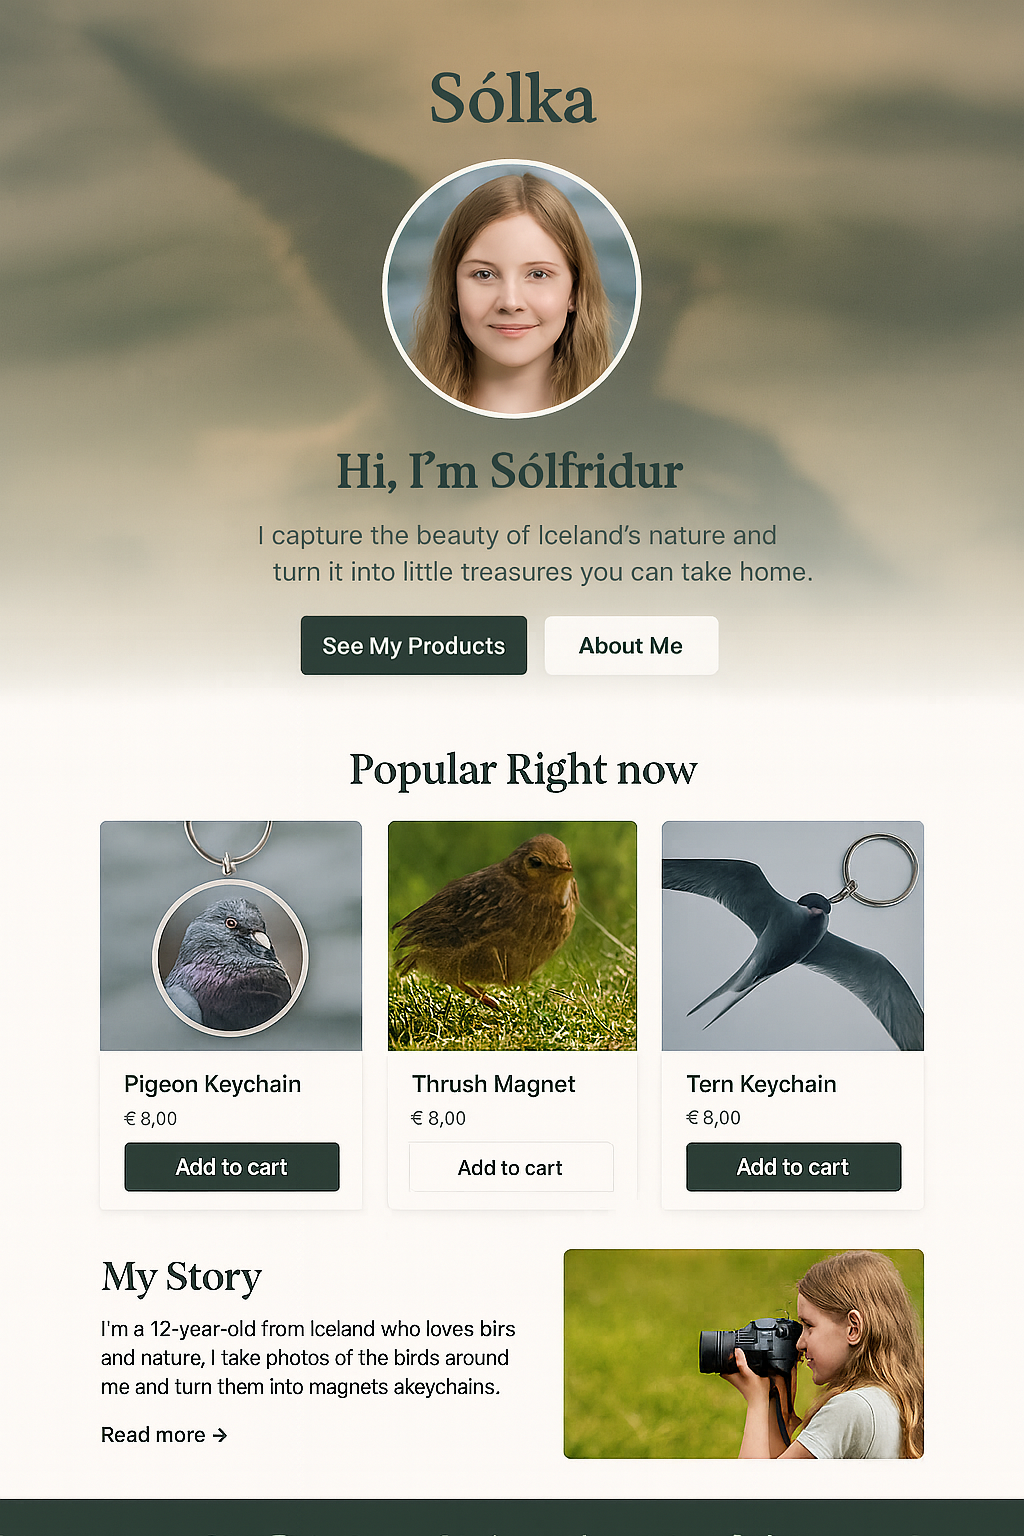Click the Pigeon Keychain price €8,00
1024x1536 pixels.
point(150,1118)
